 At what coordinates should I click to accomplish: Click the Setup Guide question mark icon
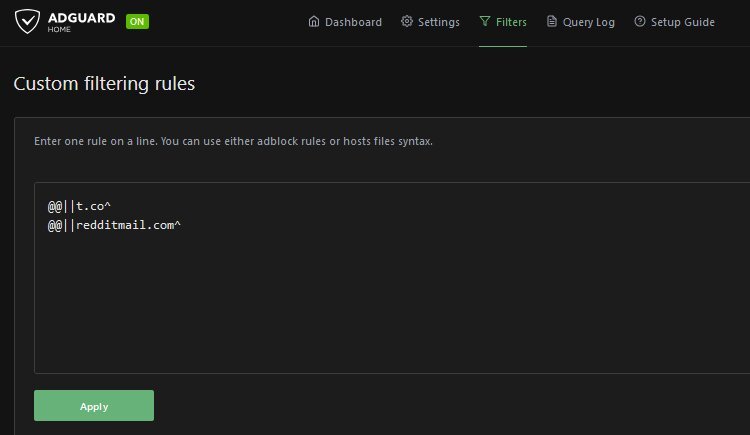coord(639,22)
